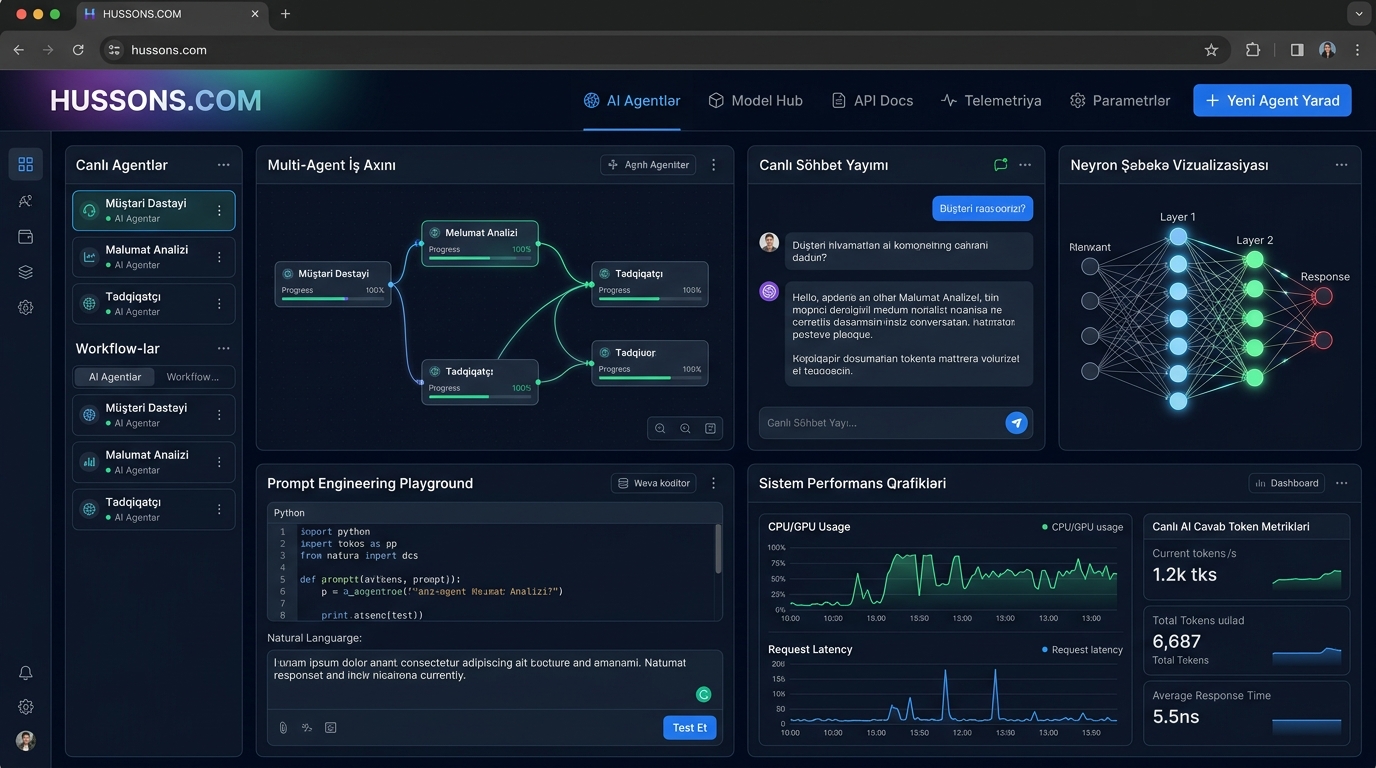This screenshot has width=1376, height=768.
Task: Open API Docs nav tab
Action: click(872, 101)
